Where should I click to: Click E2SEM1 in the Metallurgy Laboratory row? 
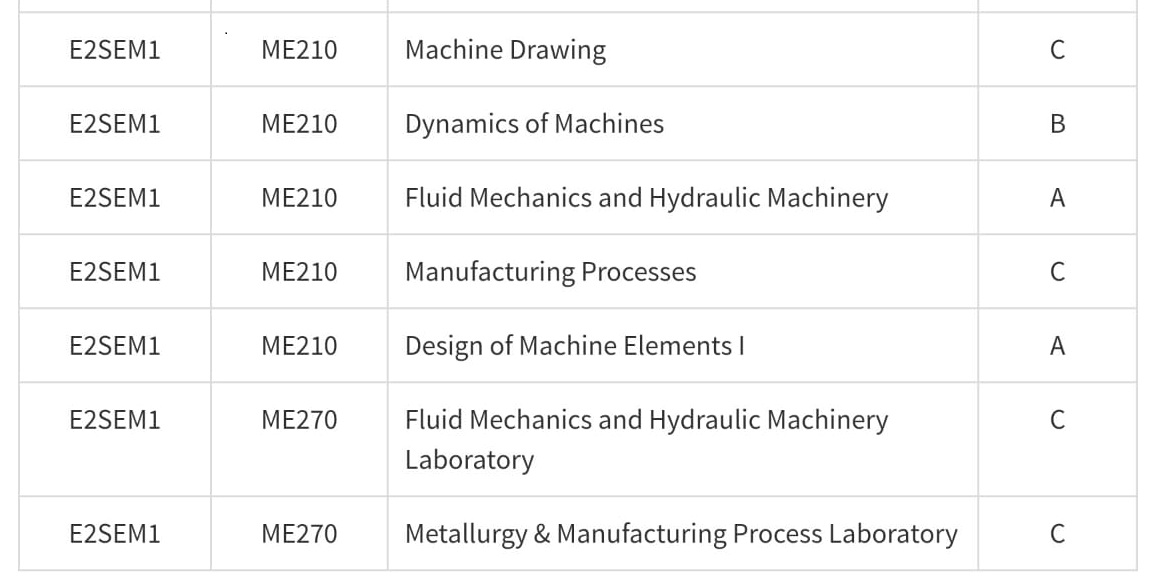[x=114, y=533]
